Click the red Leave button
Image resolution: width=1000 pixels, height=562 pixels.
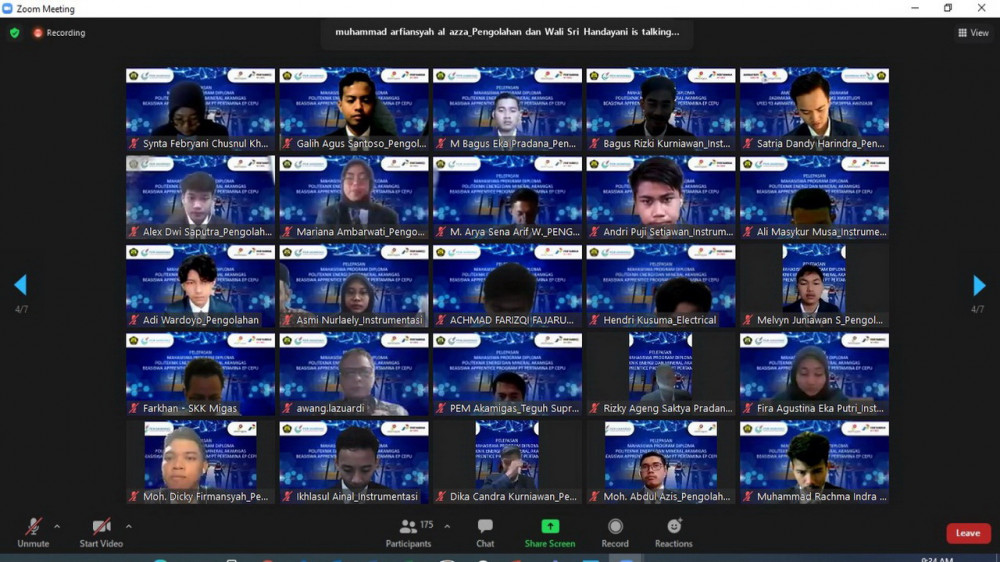click(968, 533)
